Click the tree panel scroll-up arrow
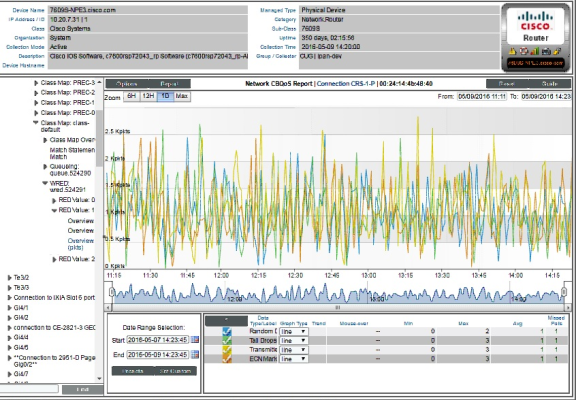The height and width of the screenshot is (400, 576). click(x=99, y=82)
